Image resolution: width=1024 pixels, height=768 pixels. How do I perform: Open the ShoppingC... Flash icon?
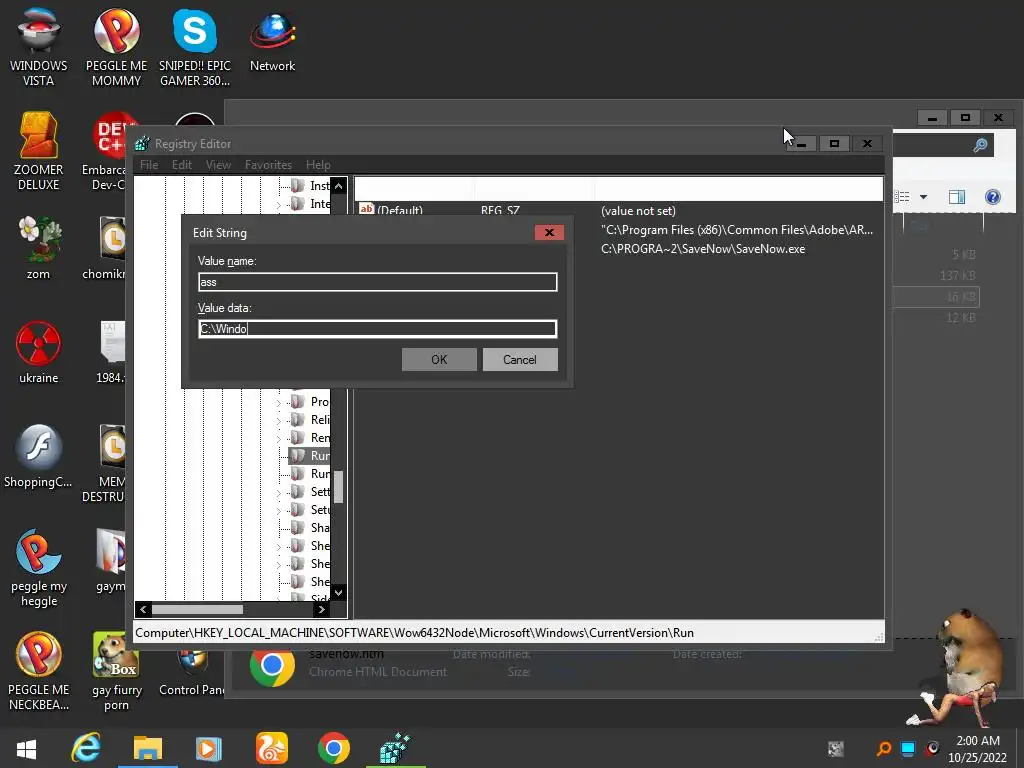pyautogui.click(x=39, y=456)
